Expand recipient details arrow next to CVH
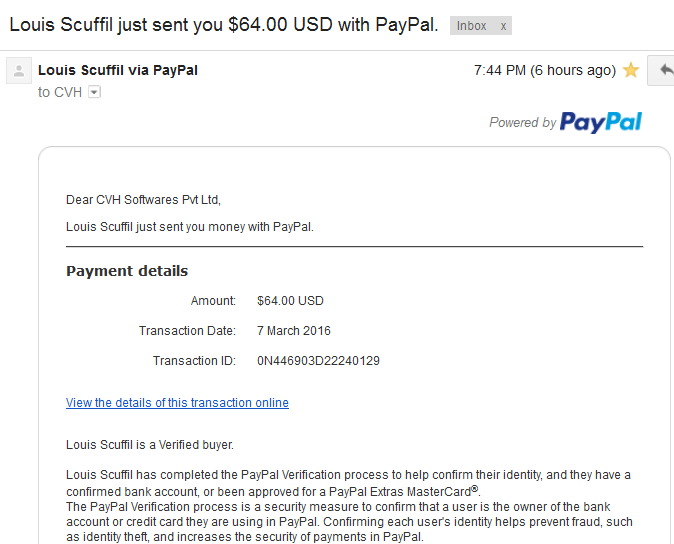674x544 pixels. (94, 92)
